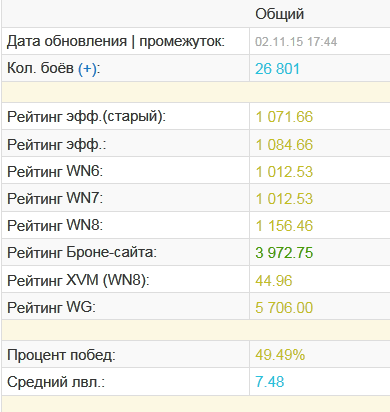Select the Рейтинг WG label

click(51, 307)
